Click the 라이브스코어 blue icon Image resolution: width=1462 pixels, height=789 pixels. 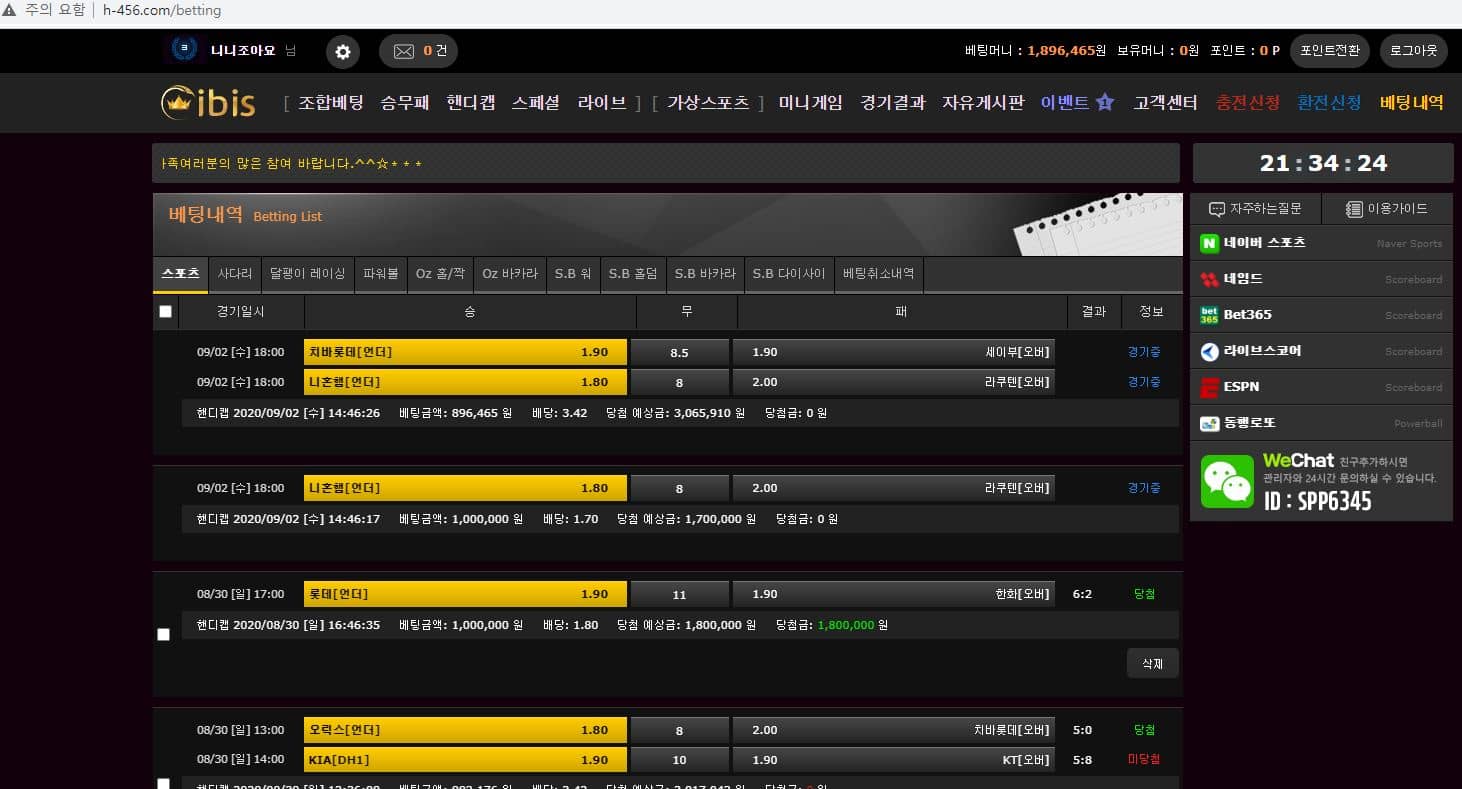tap(1210, 351)
